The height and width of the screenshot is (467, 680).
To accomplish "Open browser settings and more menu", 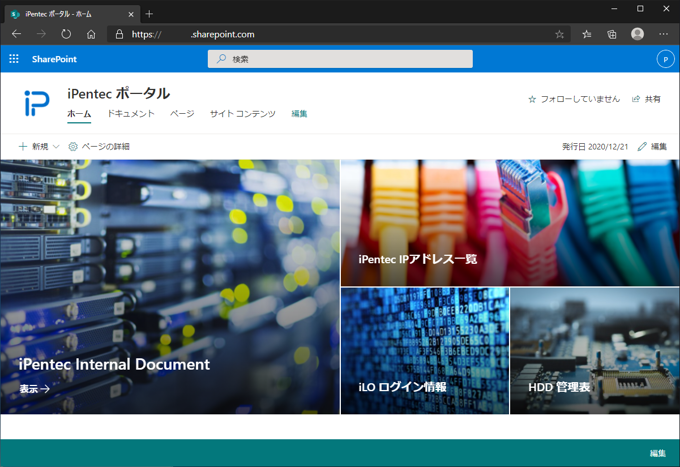I will [664, 34].
